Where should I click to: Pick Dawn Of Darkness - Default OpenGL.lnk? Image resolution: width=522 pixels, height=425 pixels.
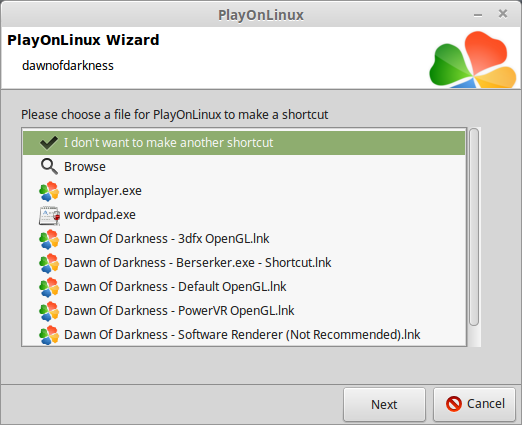click(244, 287)
